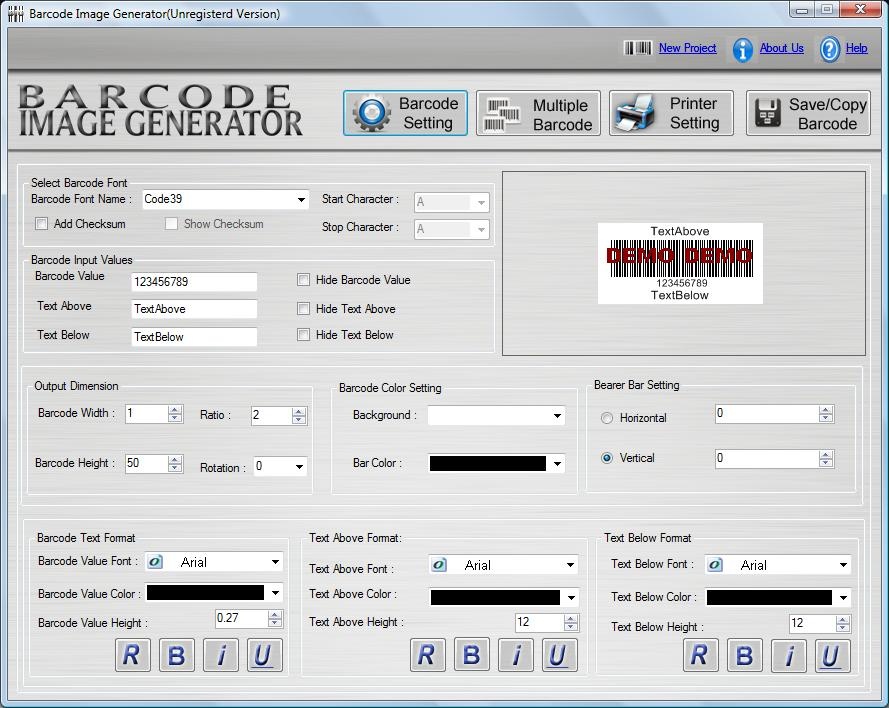
Task: Open the Printer Setting tab
Action: point(671,114)
